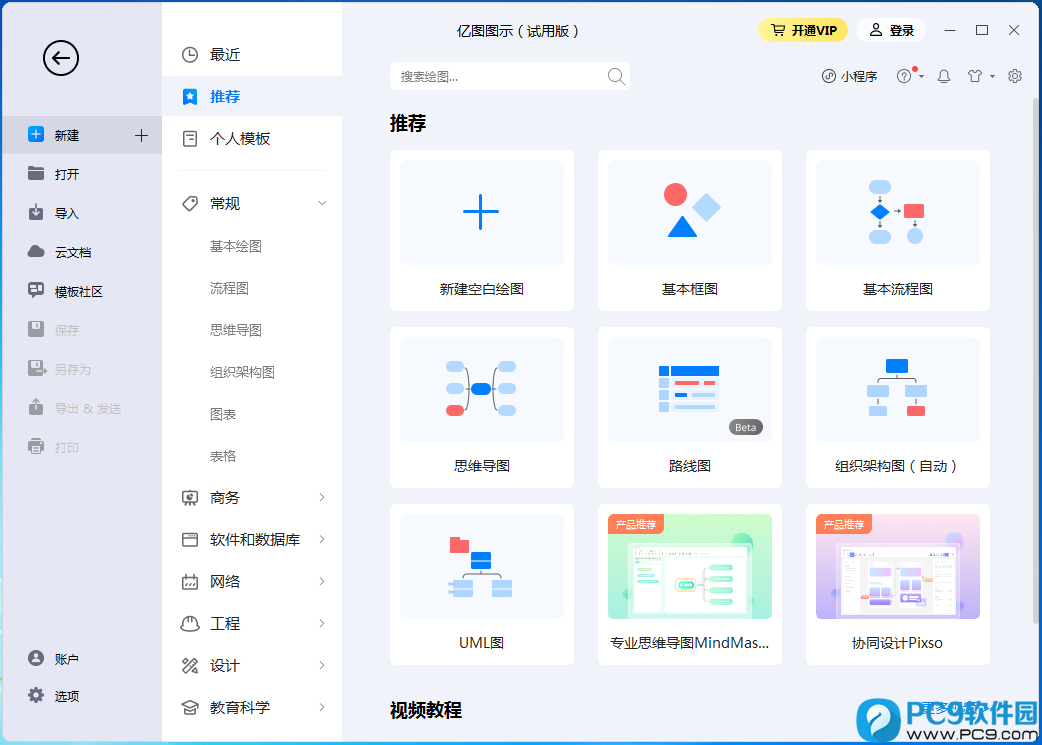
Task: Choose the 路线图 Beta template
Action: 690,407
